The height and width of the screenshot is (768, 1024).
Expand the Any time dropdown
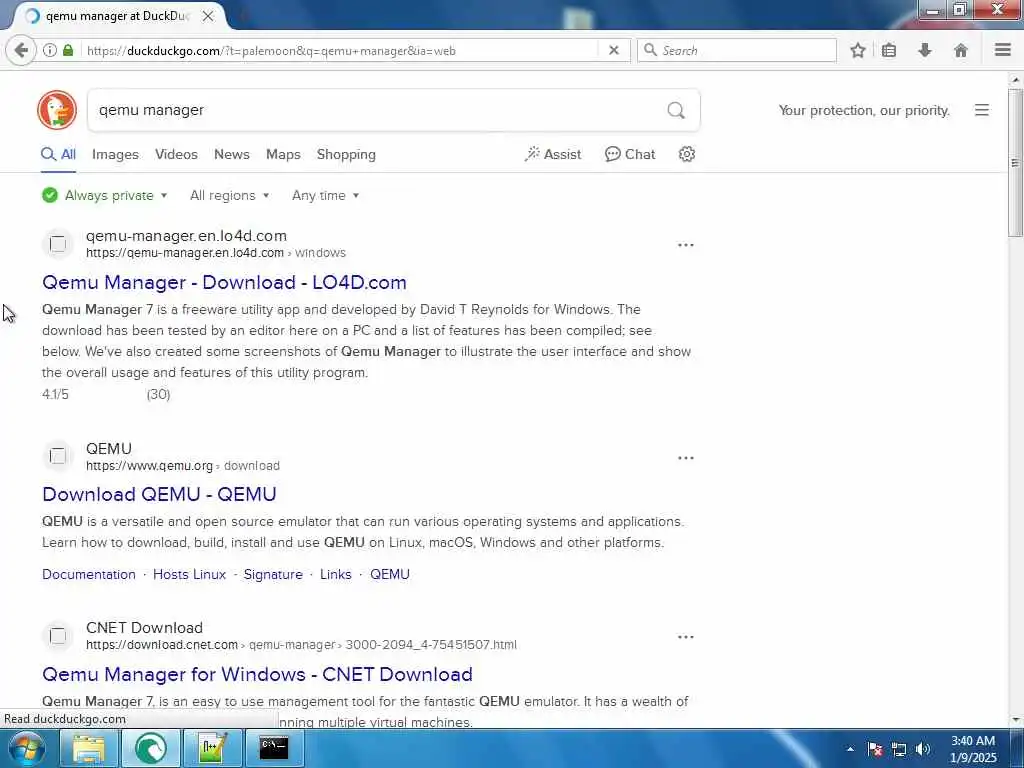[325, 195]
